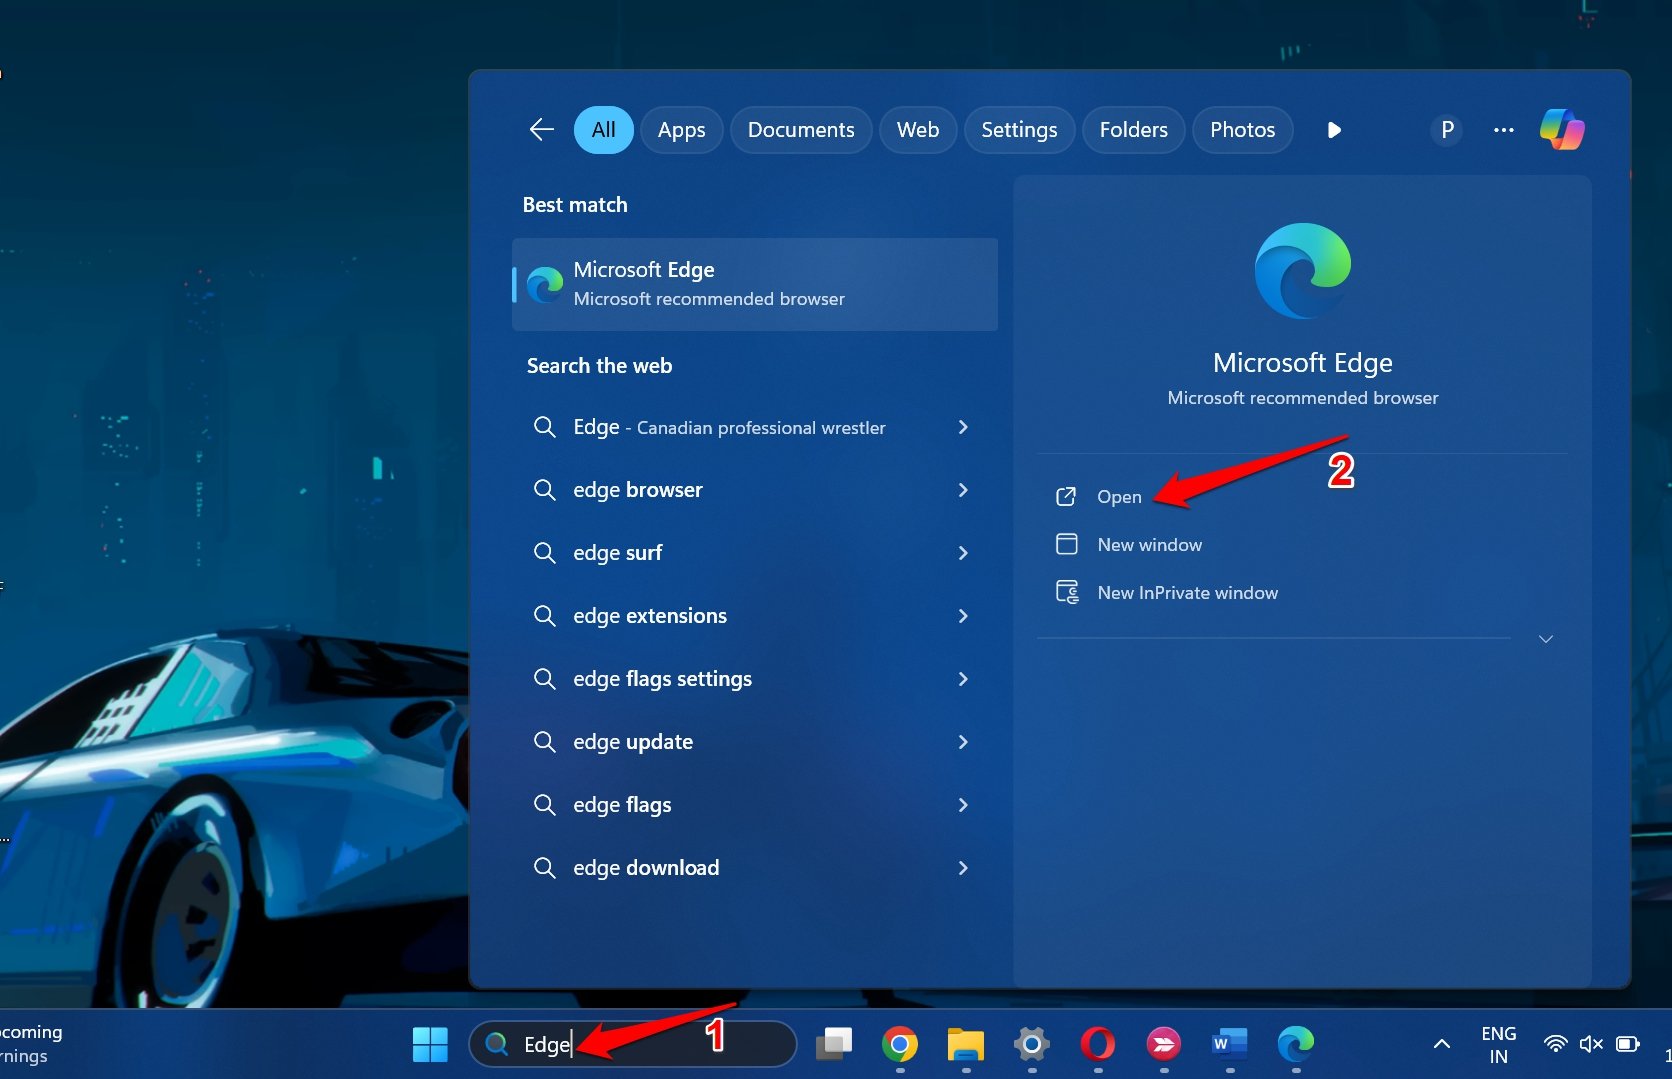Expand chevron next to edge update
The width and height of the screenshot is (1672, 1079).
point(963,742)
